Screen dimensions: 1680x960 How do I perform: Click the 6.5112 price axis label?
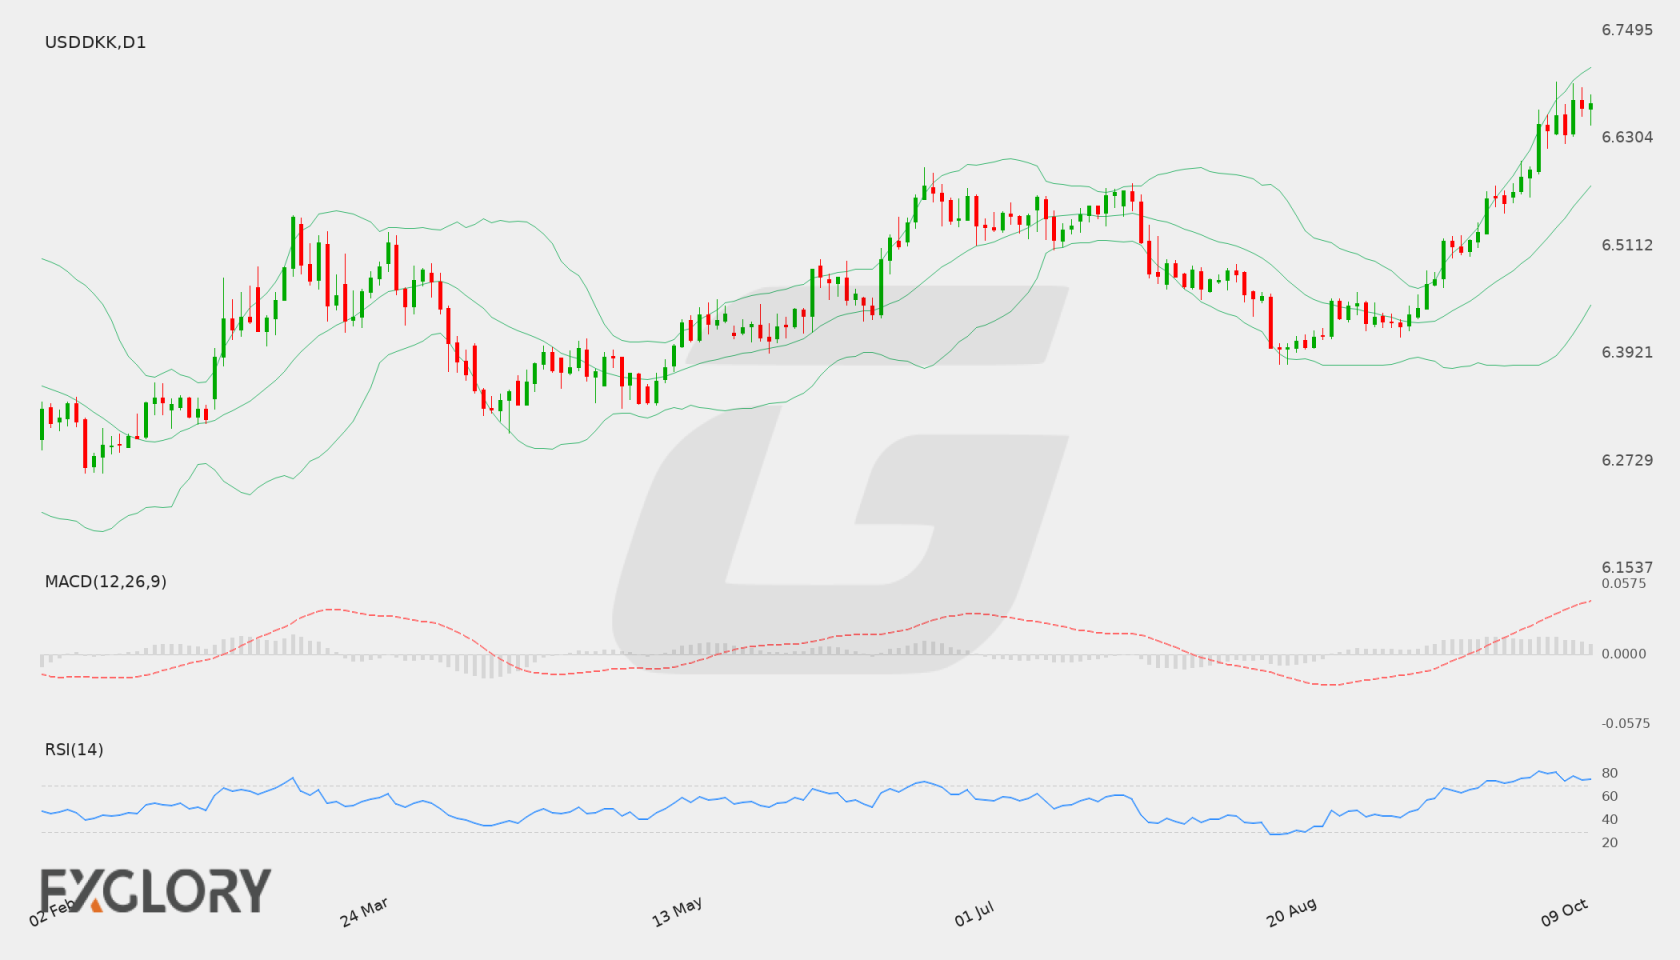[x=1627, y=245]
